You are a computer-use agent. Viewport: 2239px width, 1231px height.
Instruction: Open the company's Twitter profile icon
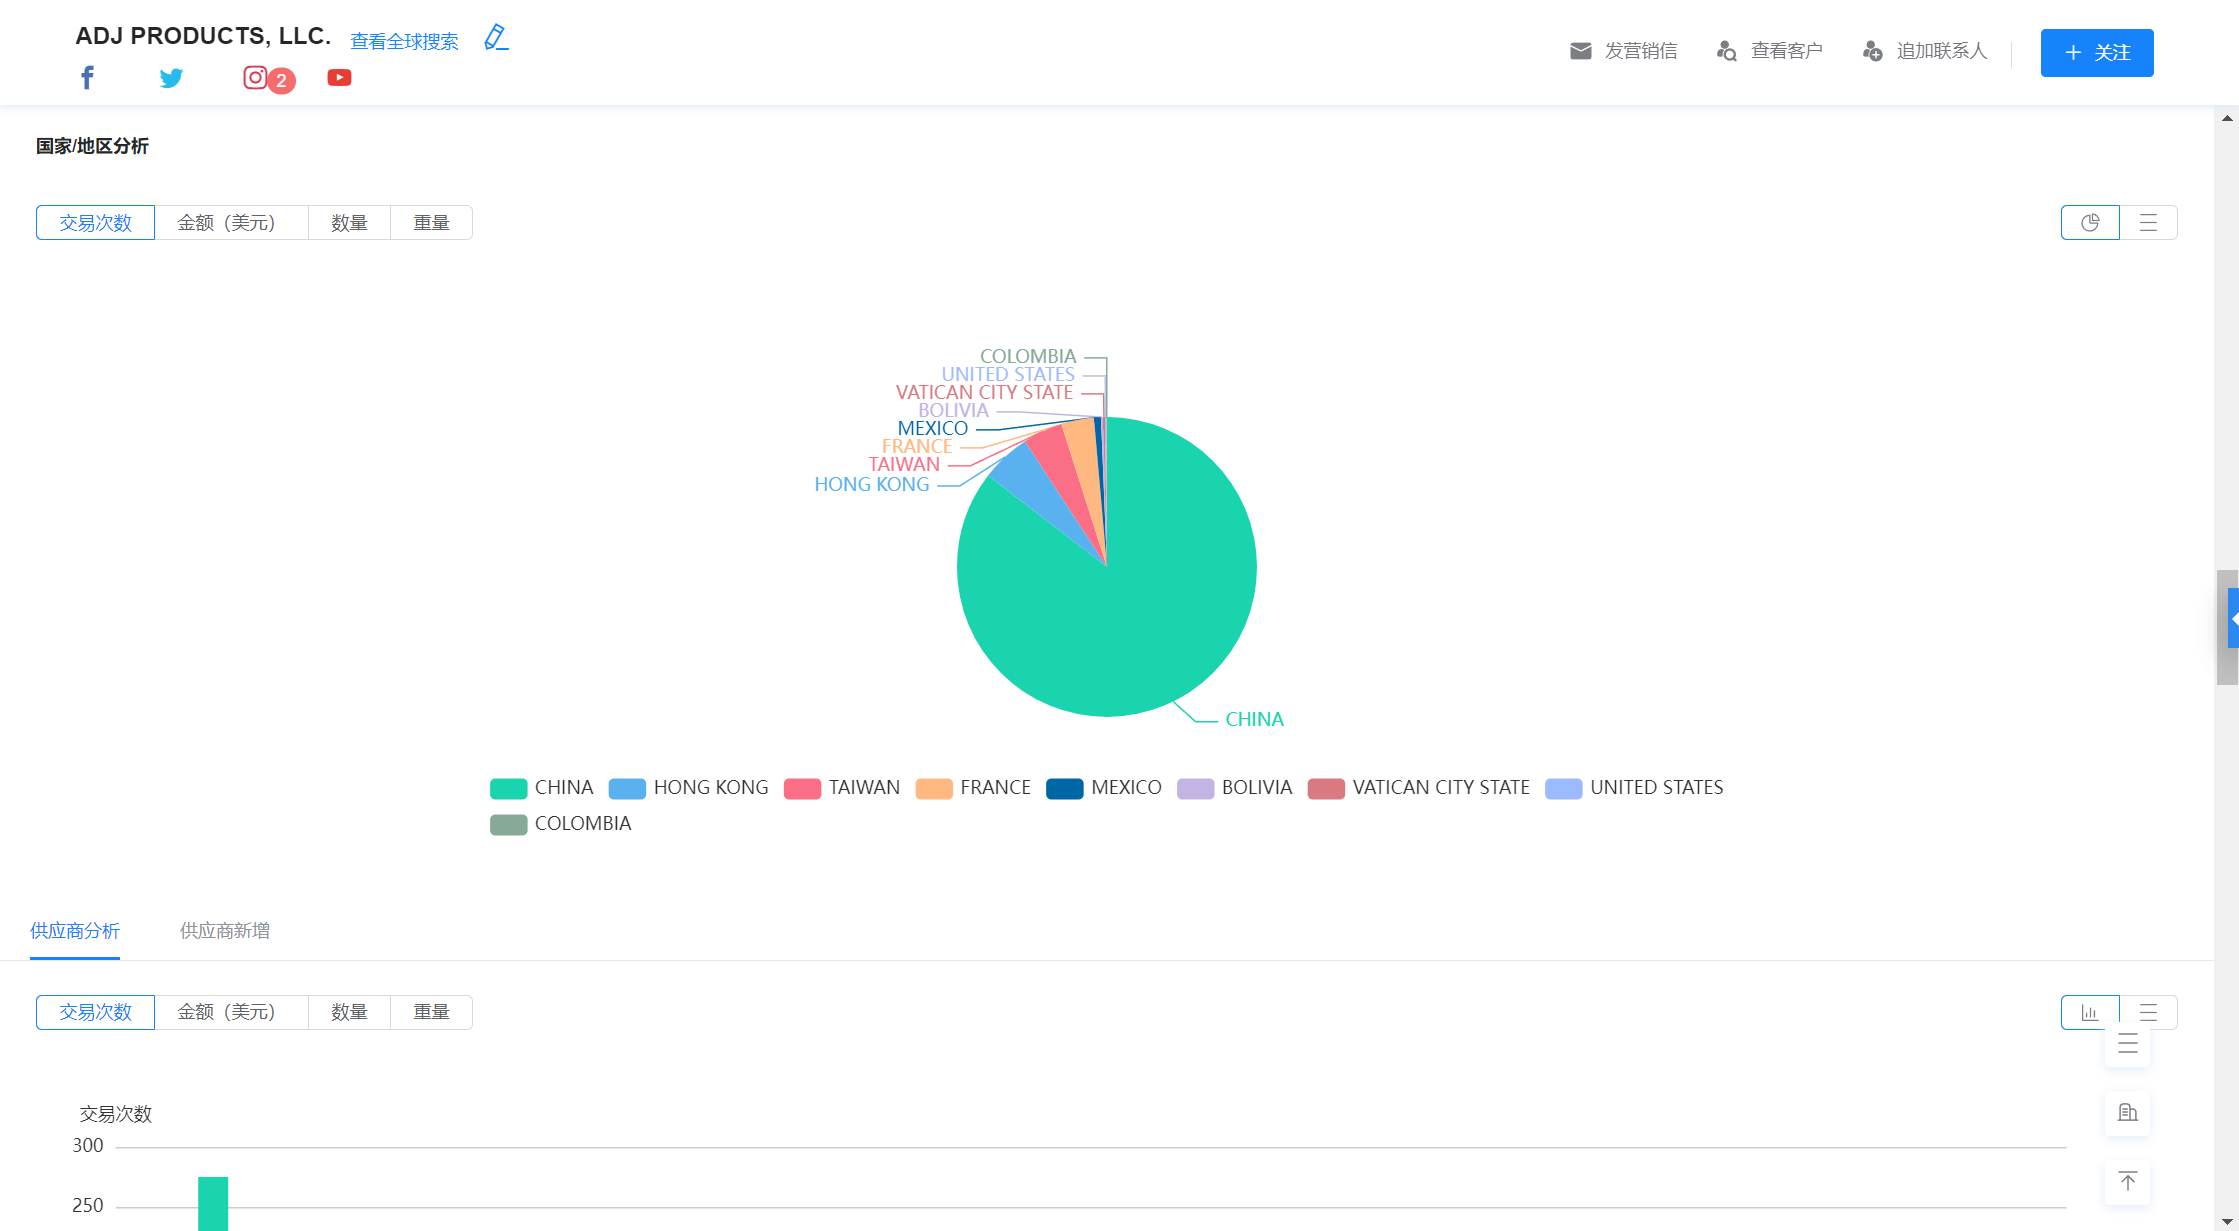(x=171, y=78)
